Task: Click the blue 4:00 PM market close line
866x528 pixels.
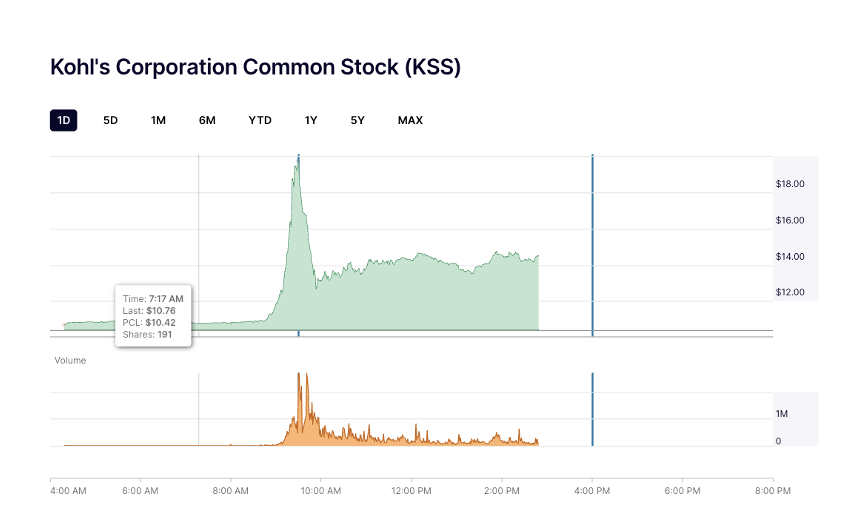Action: (x=593, y=250)
